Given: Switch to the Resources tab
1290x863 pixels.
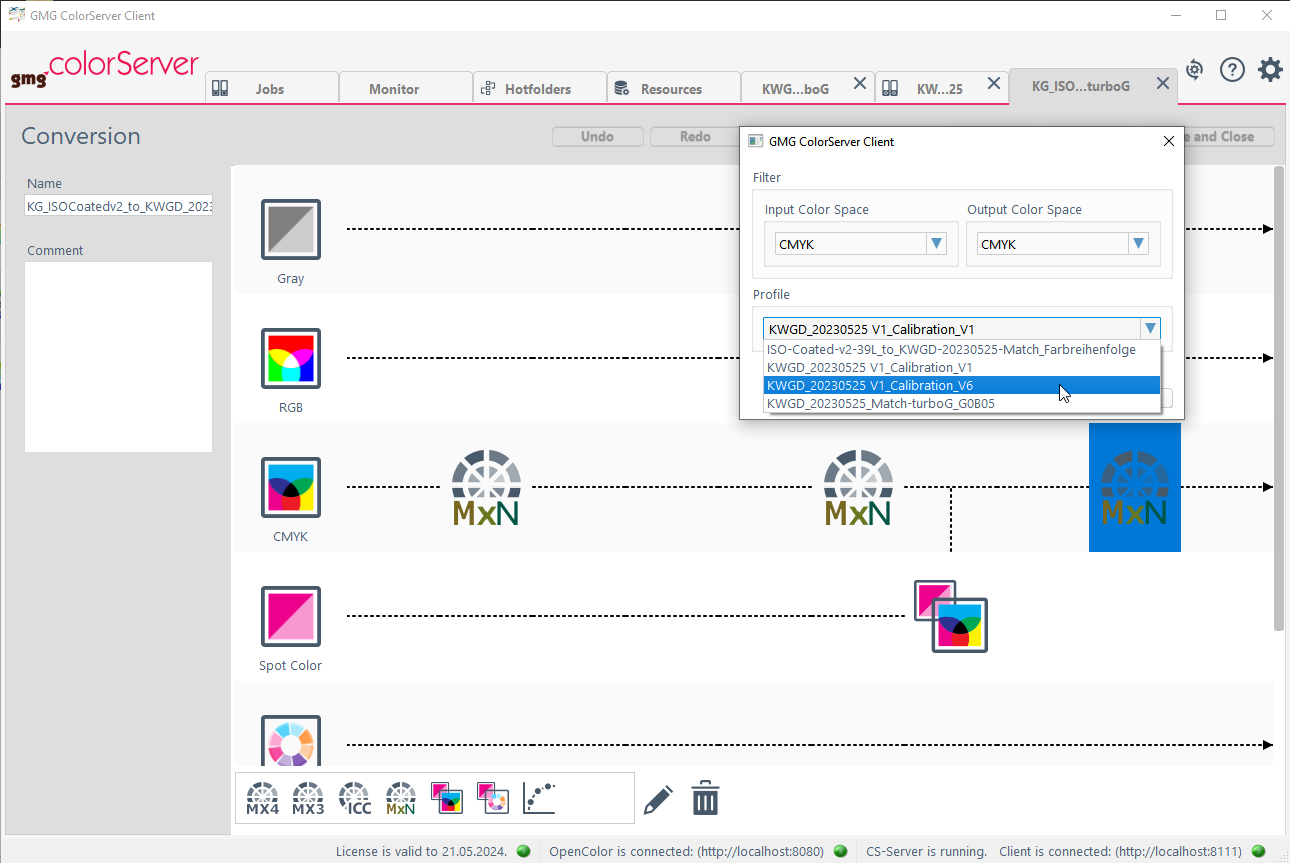Looking at the screenshot, I should [674, 88].
